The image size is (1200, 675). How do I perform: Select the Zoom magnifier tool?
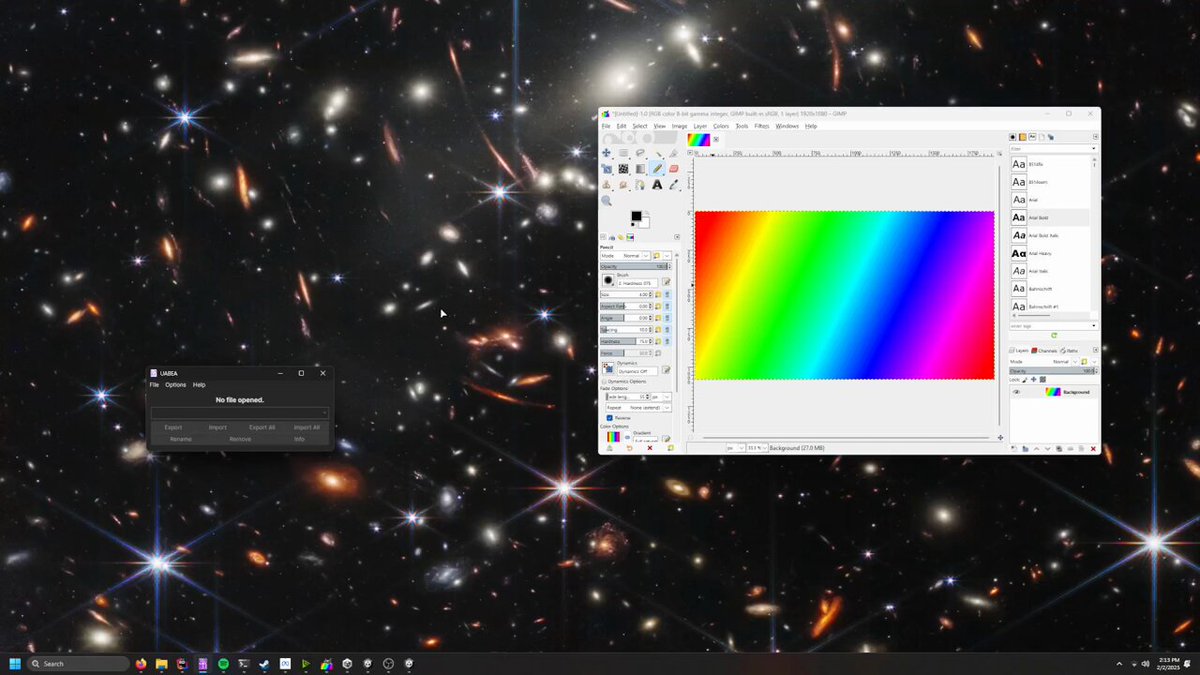tap(606, 200)
